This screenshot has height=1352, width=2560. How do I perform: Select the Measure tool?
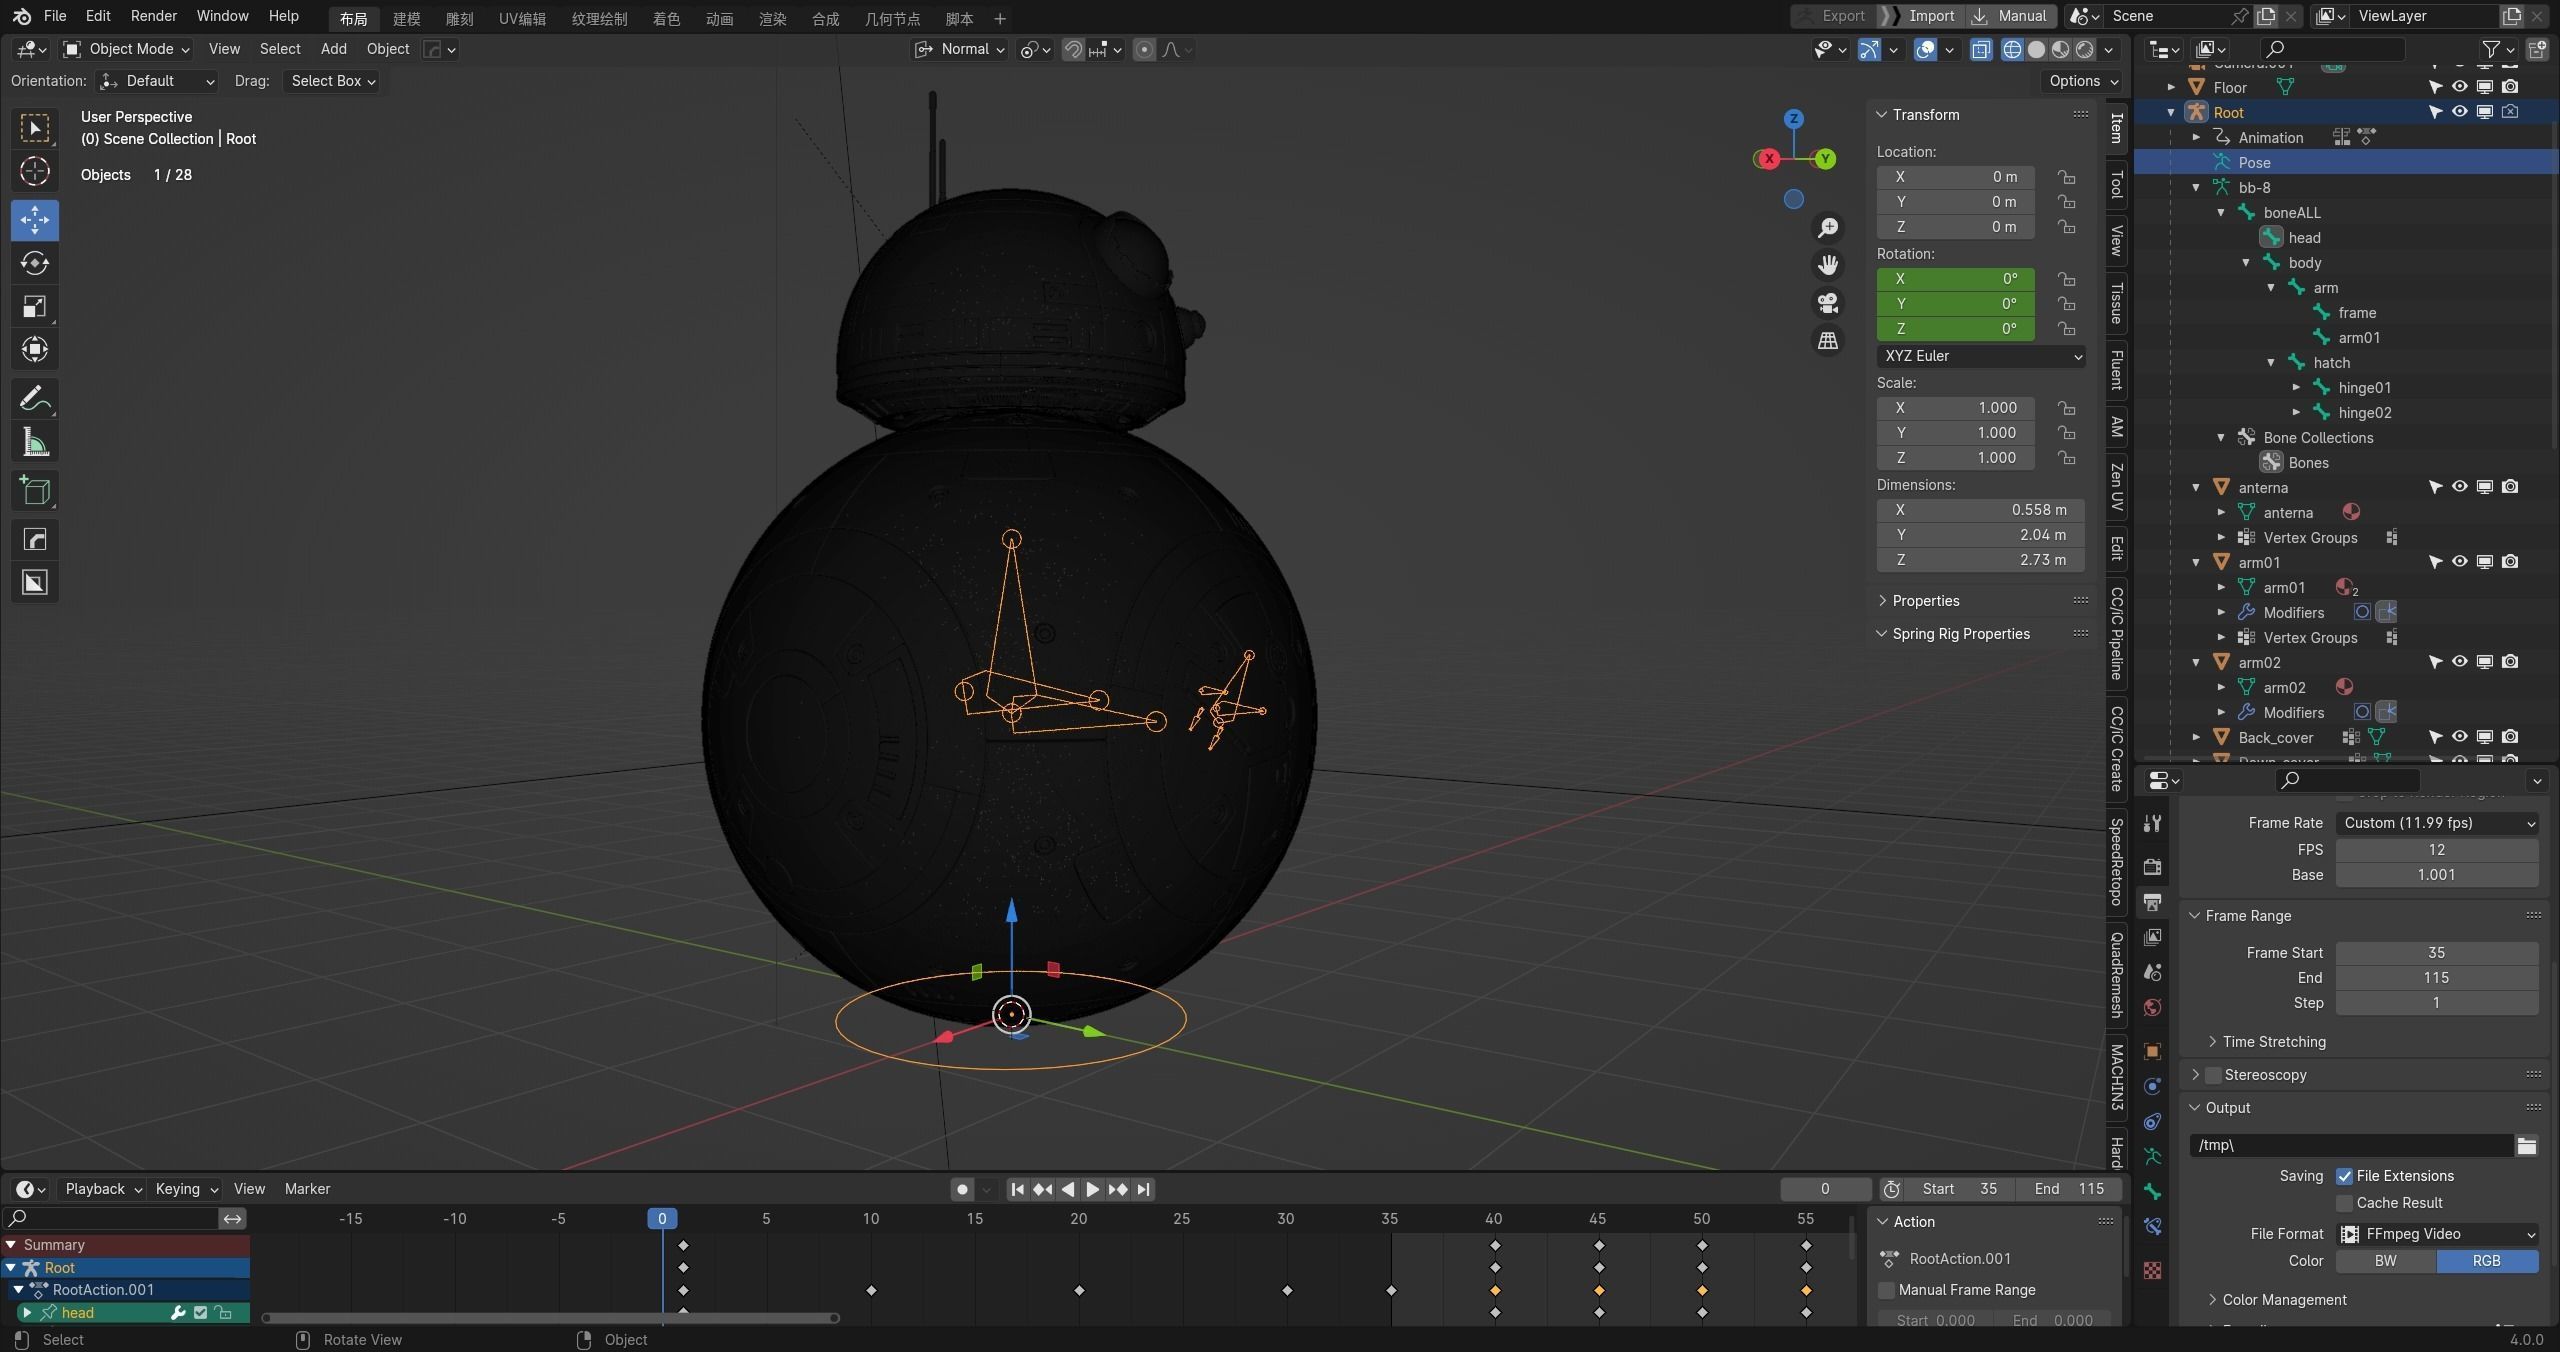tap(35, 442)
